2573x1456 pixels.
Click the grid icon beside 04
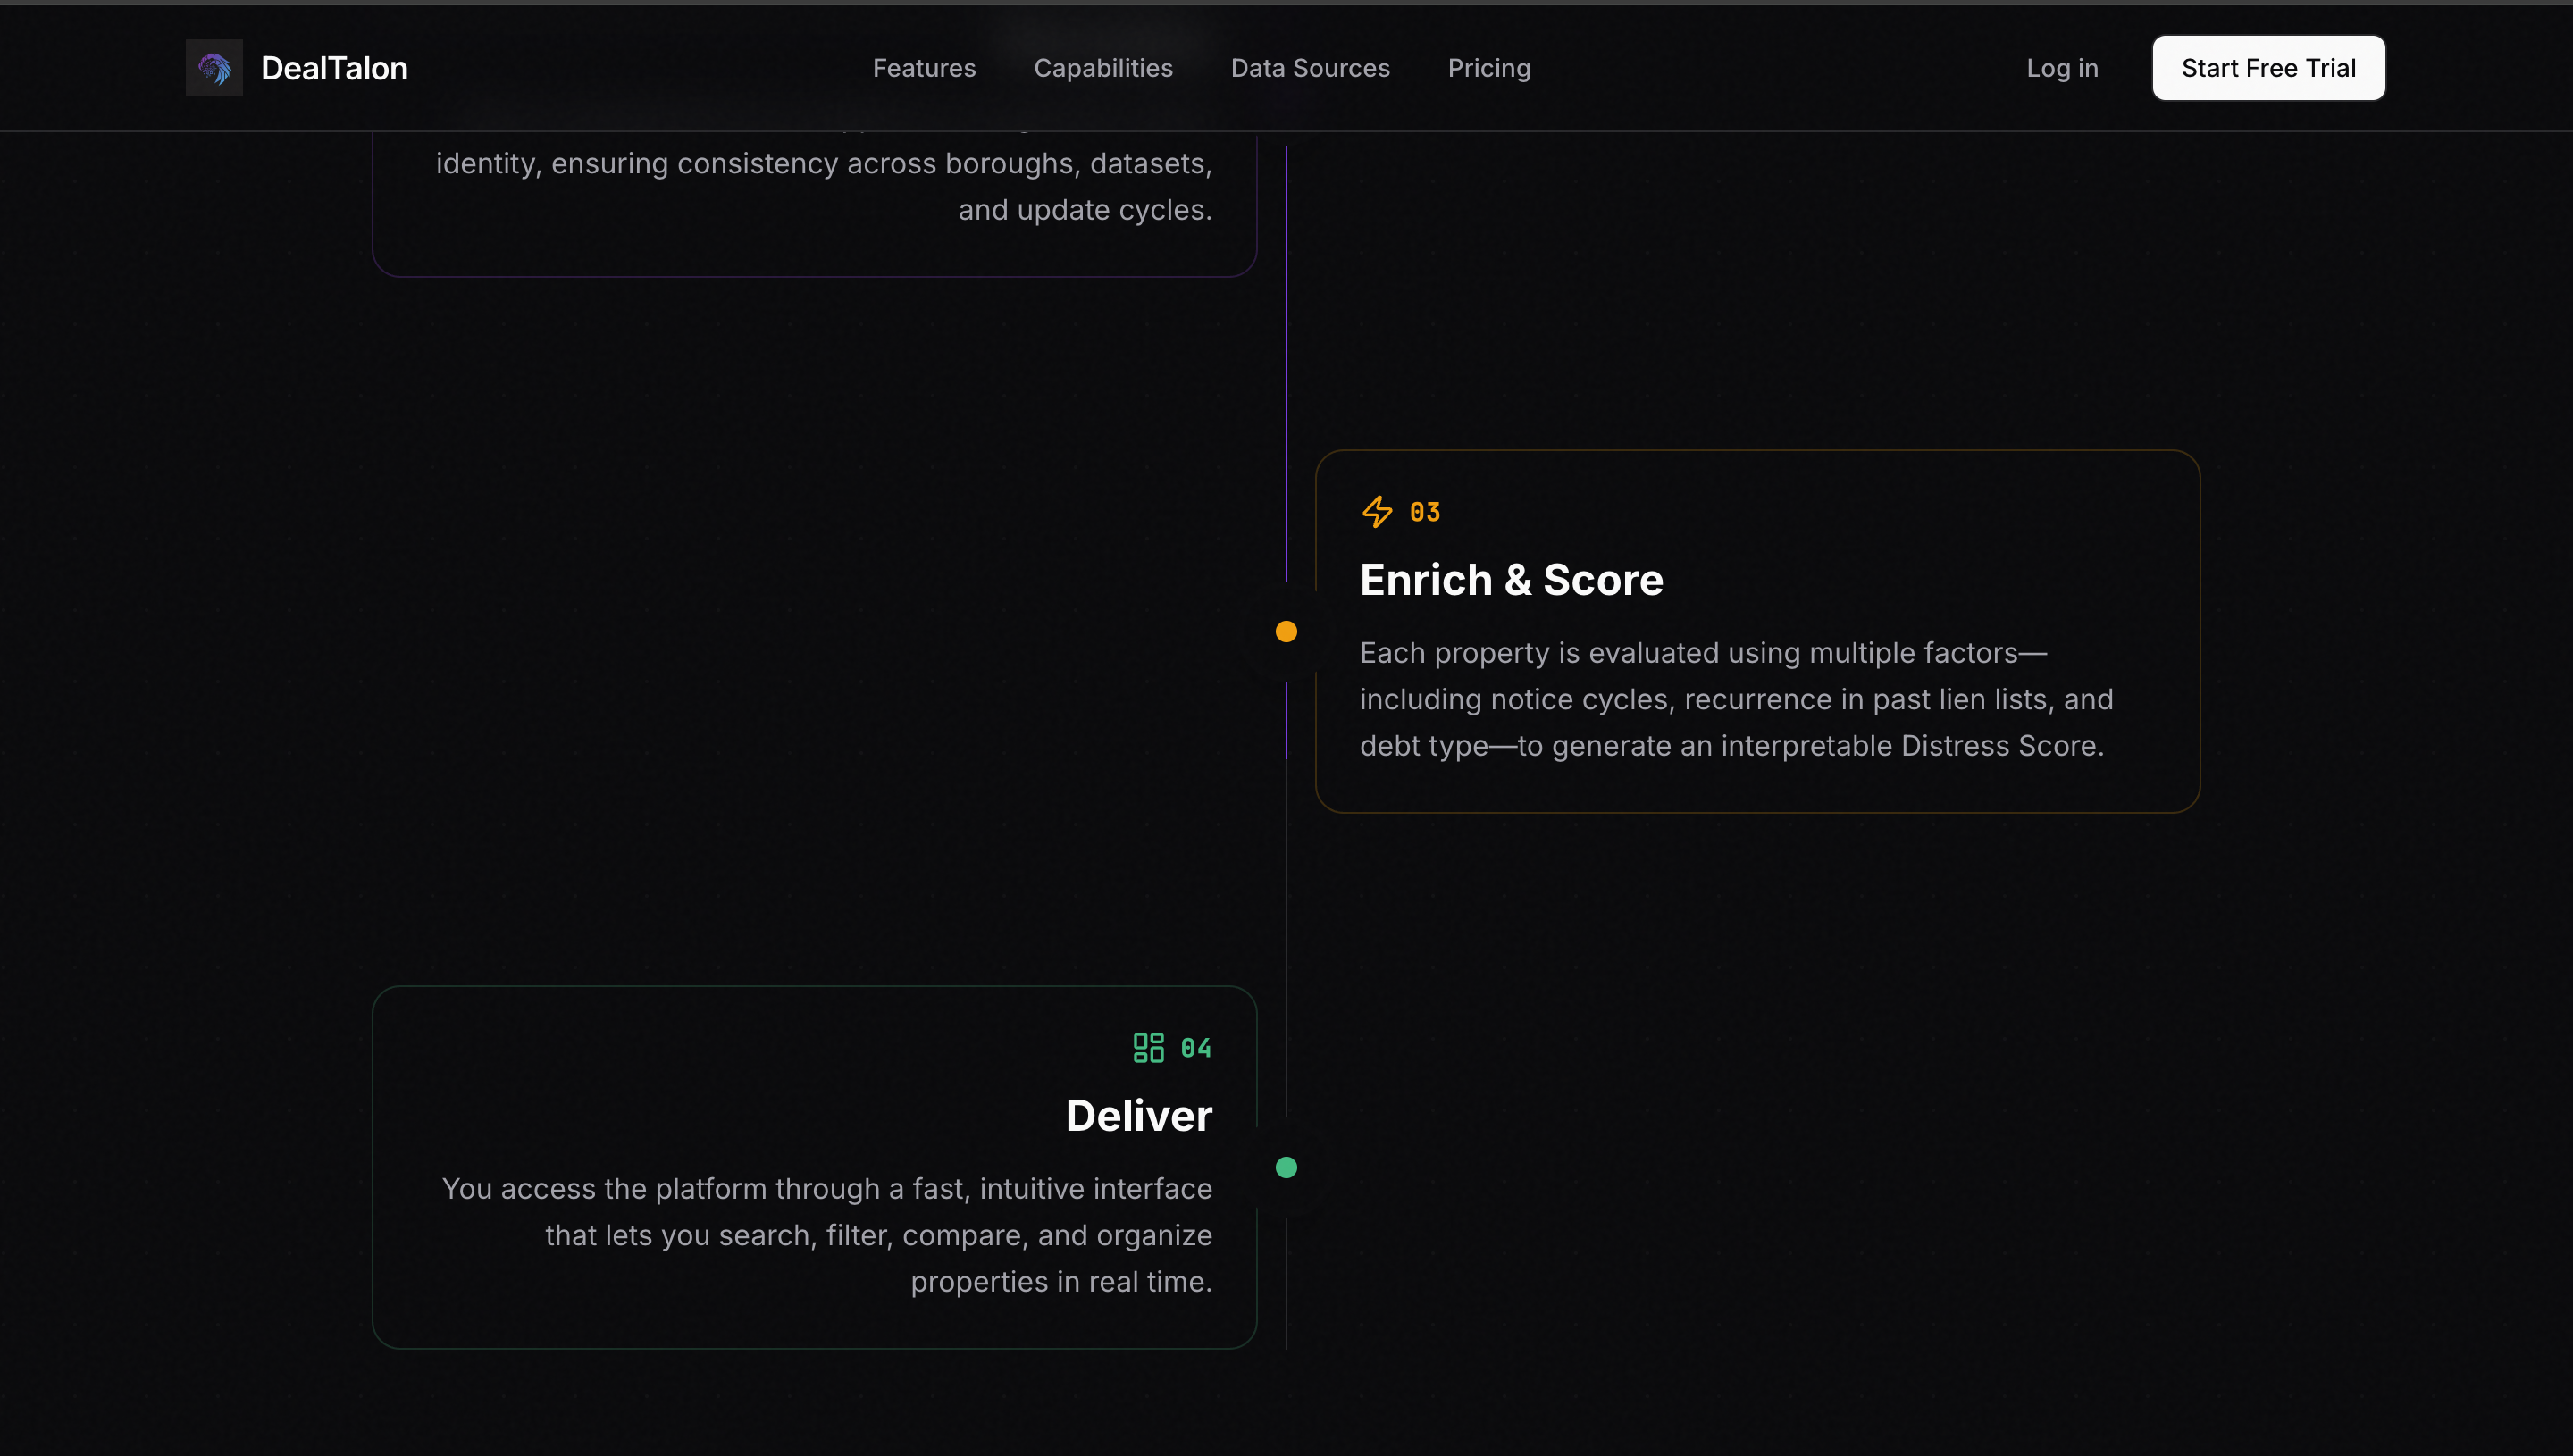pos(1148,1047)
